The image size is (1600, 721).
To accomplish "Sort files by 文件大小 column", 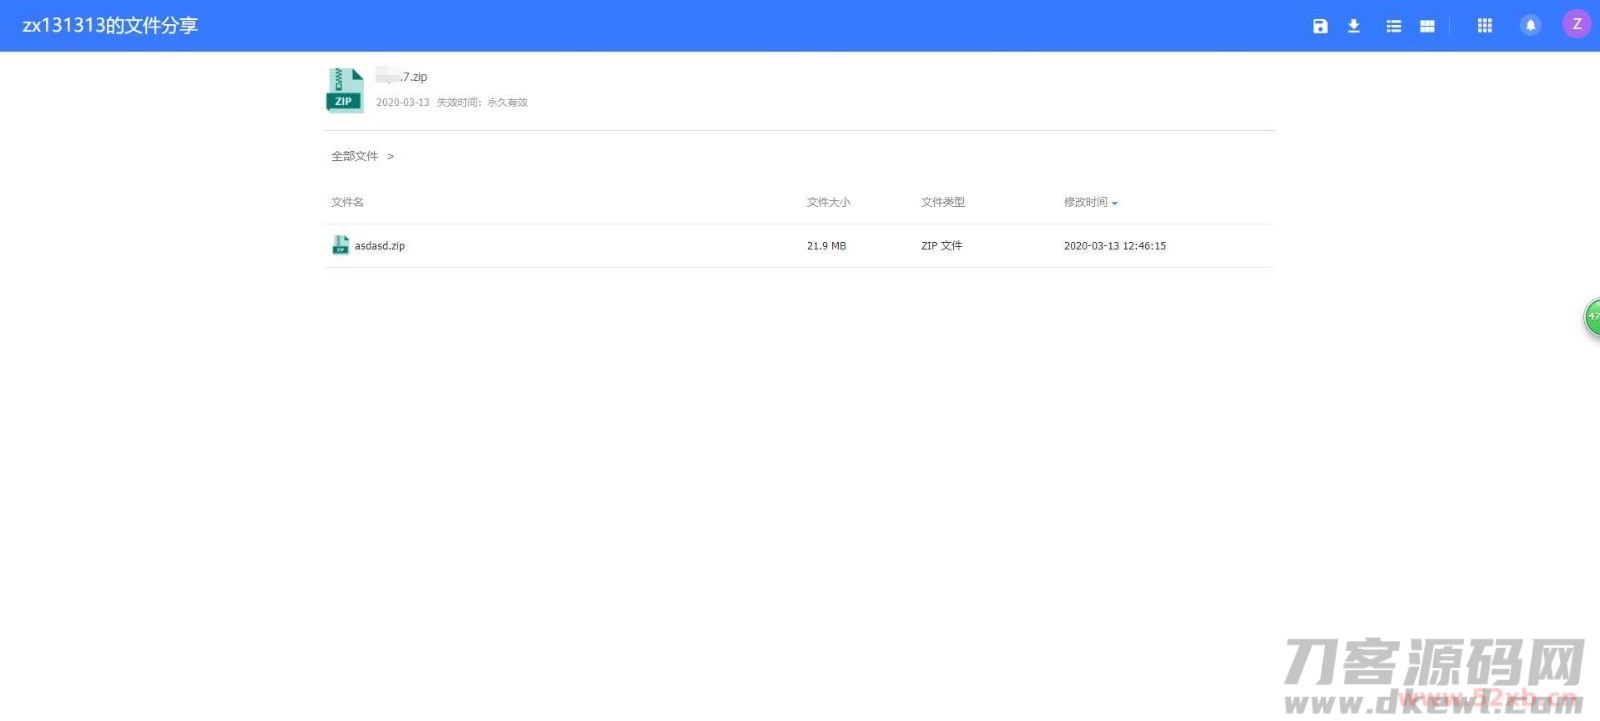I will pyautogui.click(x=828, y=202).
